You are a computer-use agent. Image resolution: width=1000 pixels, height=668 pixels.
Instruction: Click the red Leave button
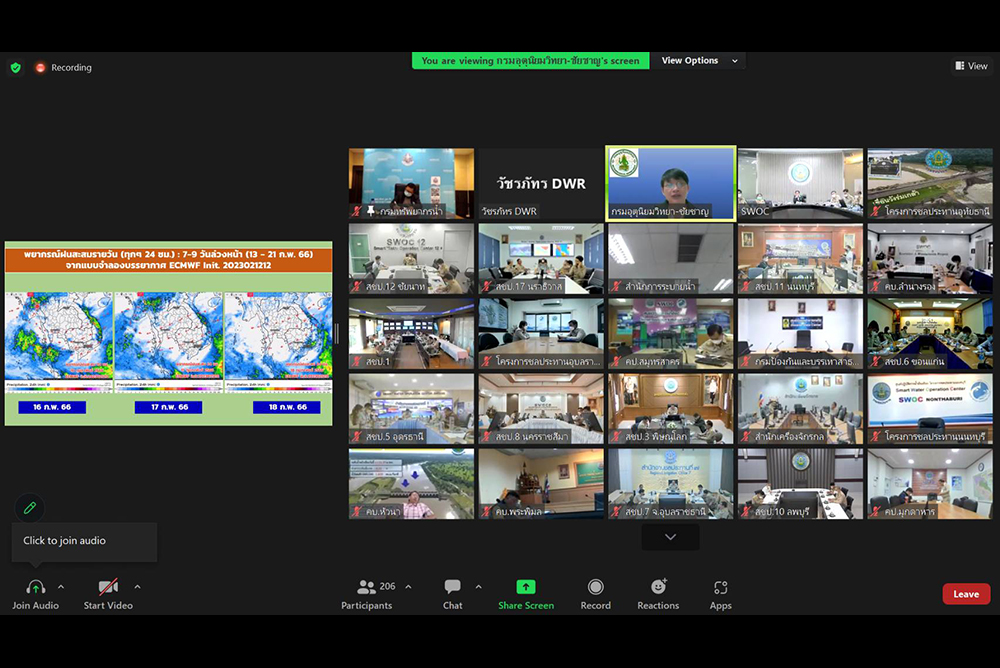966,594
